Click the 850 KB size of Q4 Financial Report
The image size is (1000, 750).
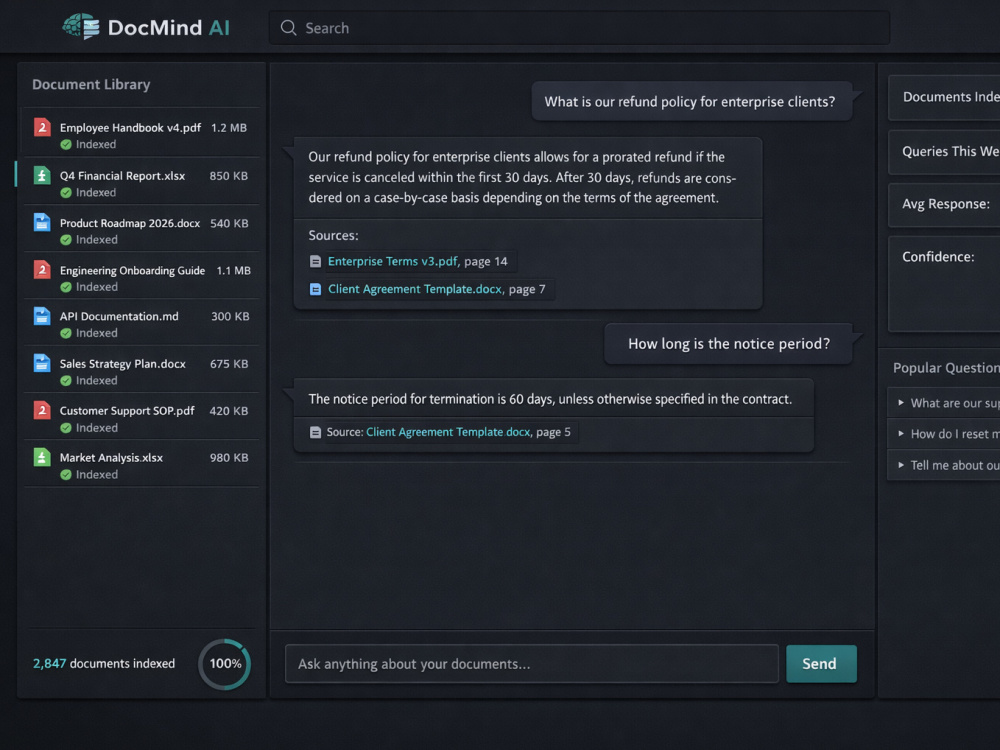(x=229, y=175)
